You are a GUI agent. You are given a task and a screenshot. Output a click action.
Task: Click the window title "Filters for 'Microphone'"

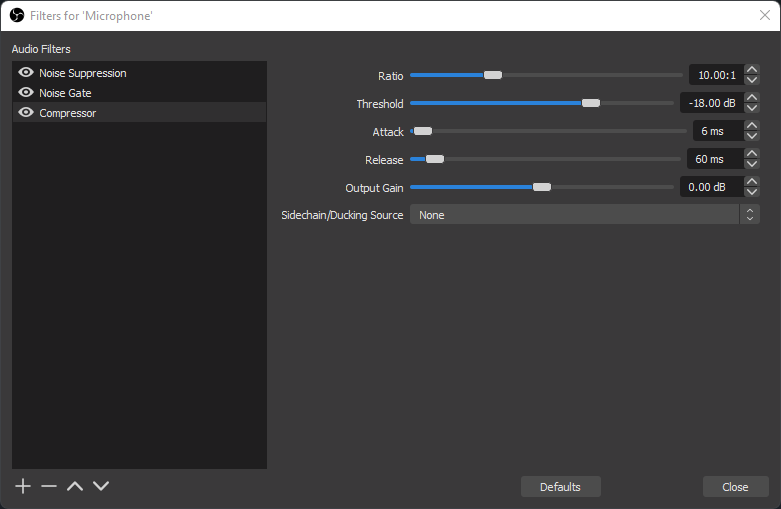tap(91, 16)
